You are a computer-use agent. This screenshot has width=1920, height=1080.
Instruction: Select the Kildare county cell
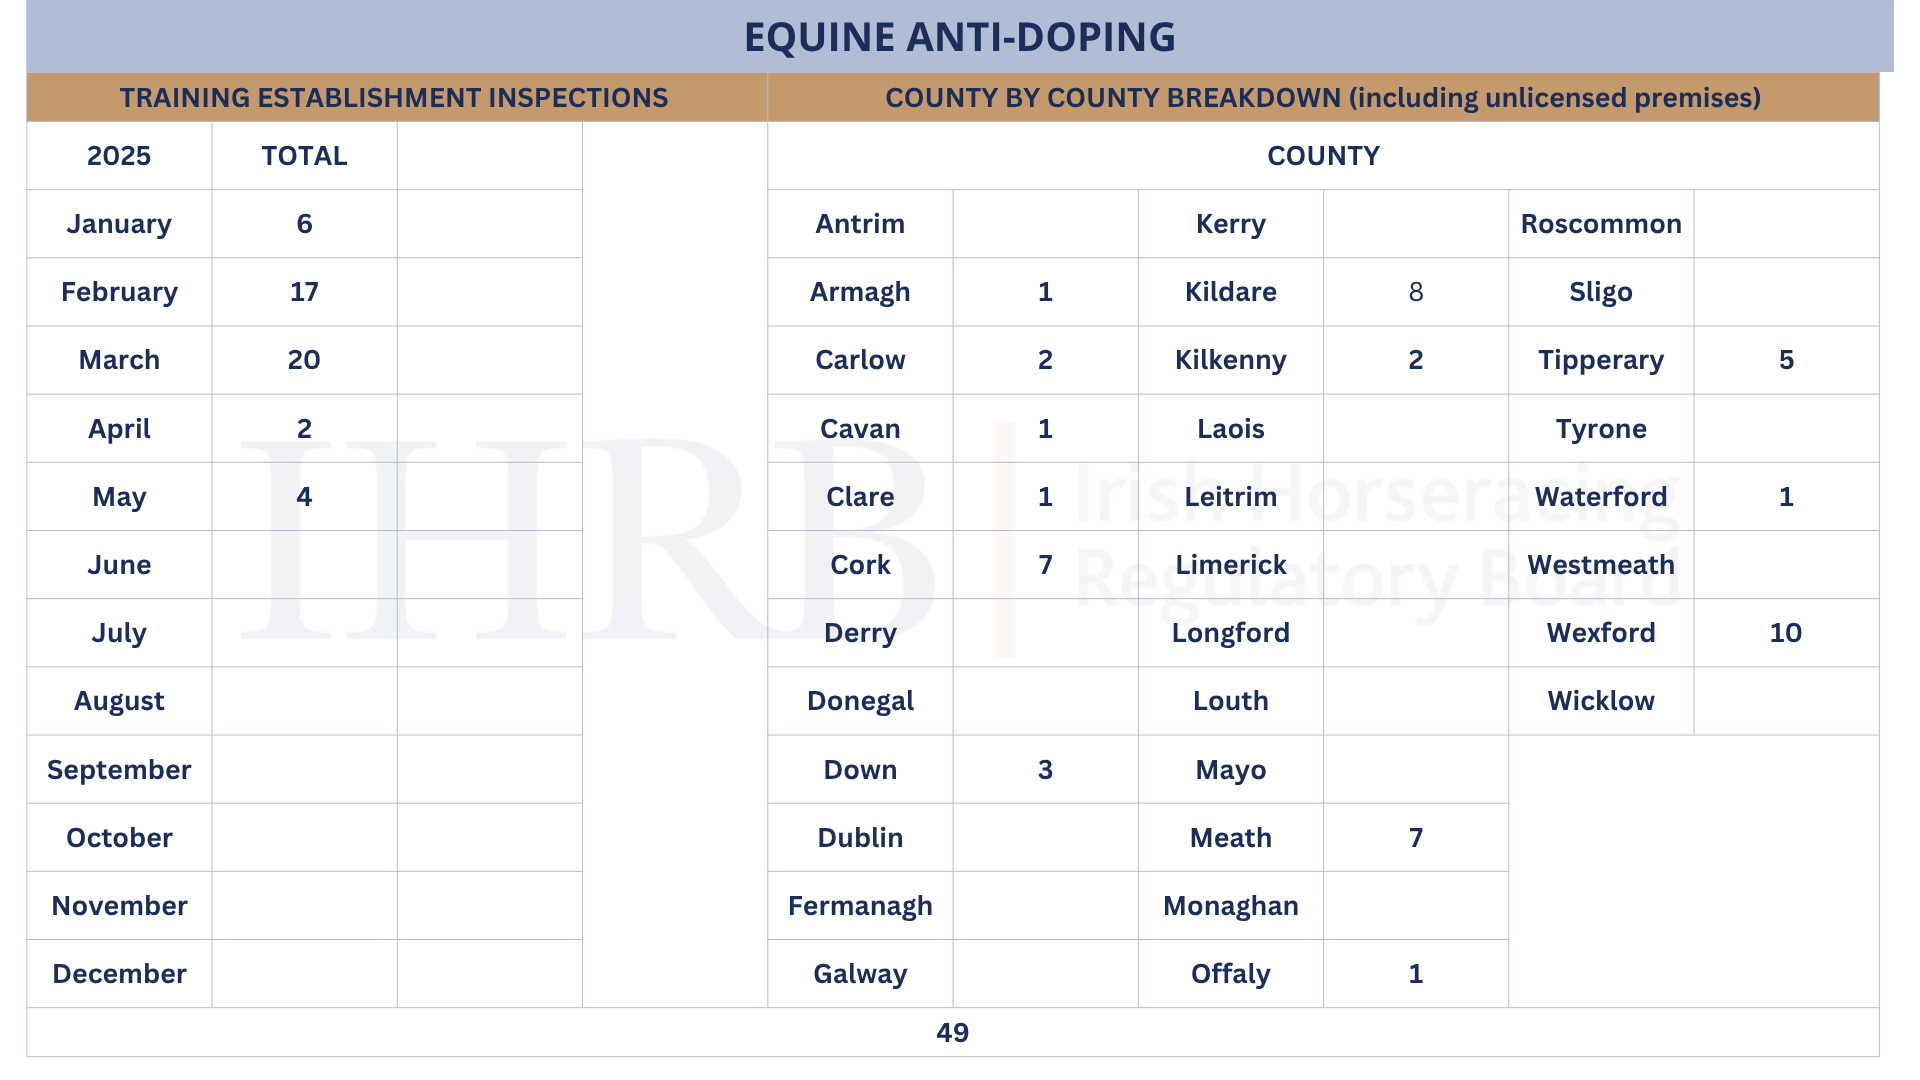1231,292
